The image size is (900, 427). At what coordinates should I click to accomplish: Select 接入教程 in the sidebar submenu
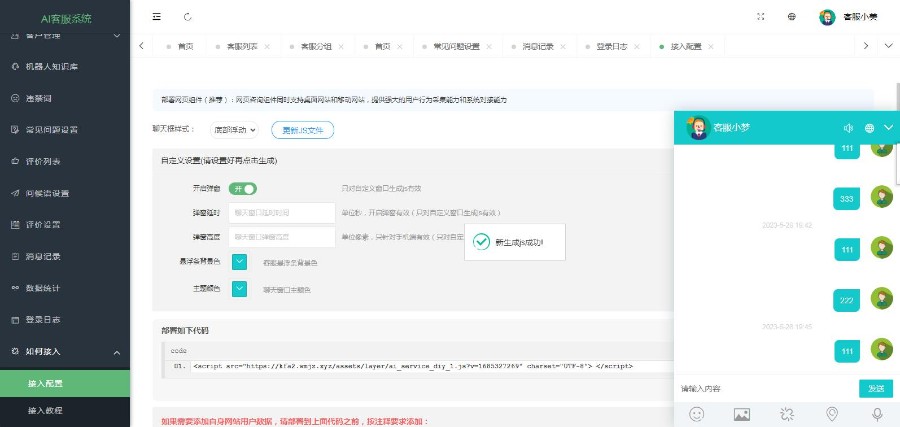click(x=65, y=410)
